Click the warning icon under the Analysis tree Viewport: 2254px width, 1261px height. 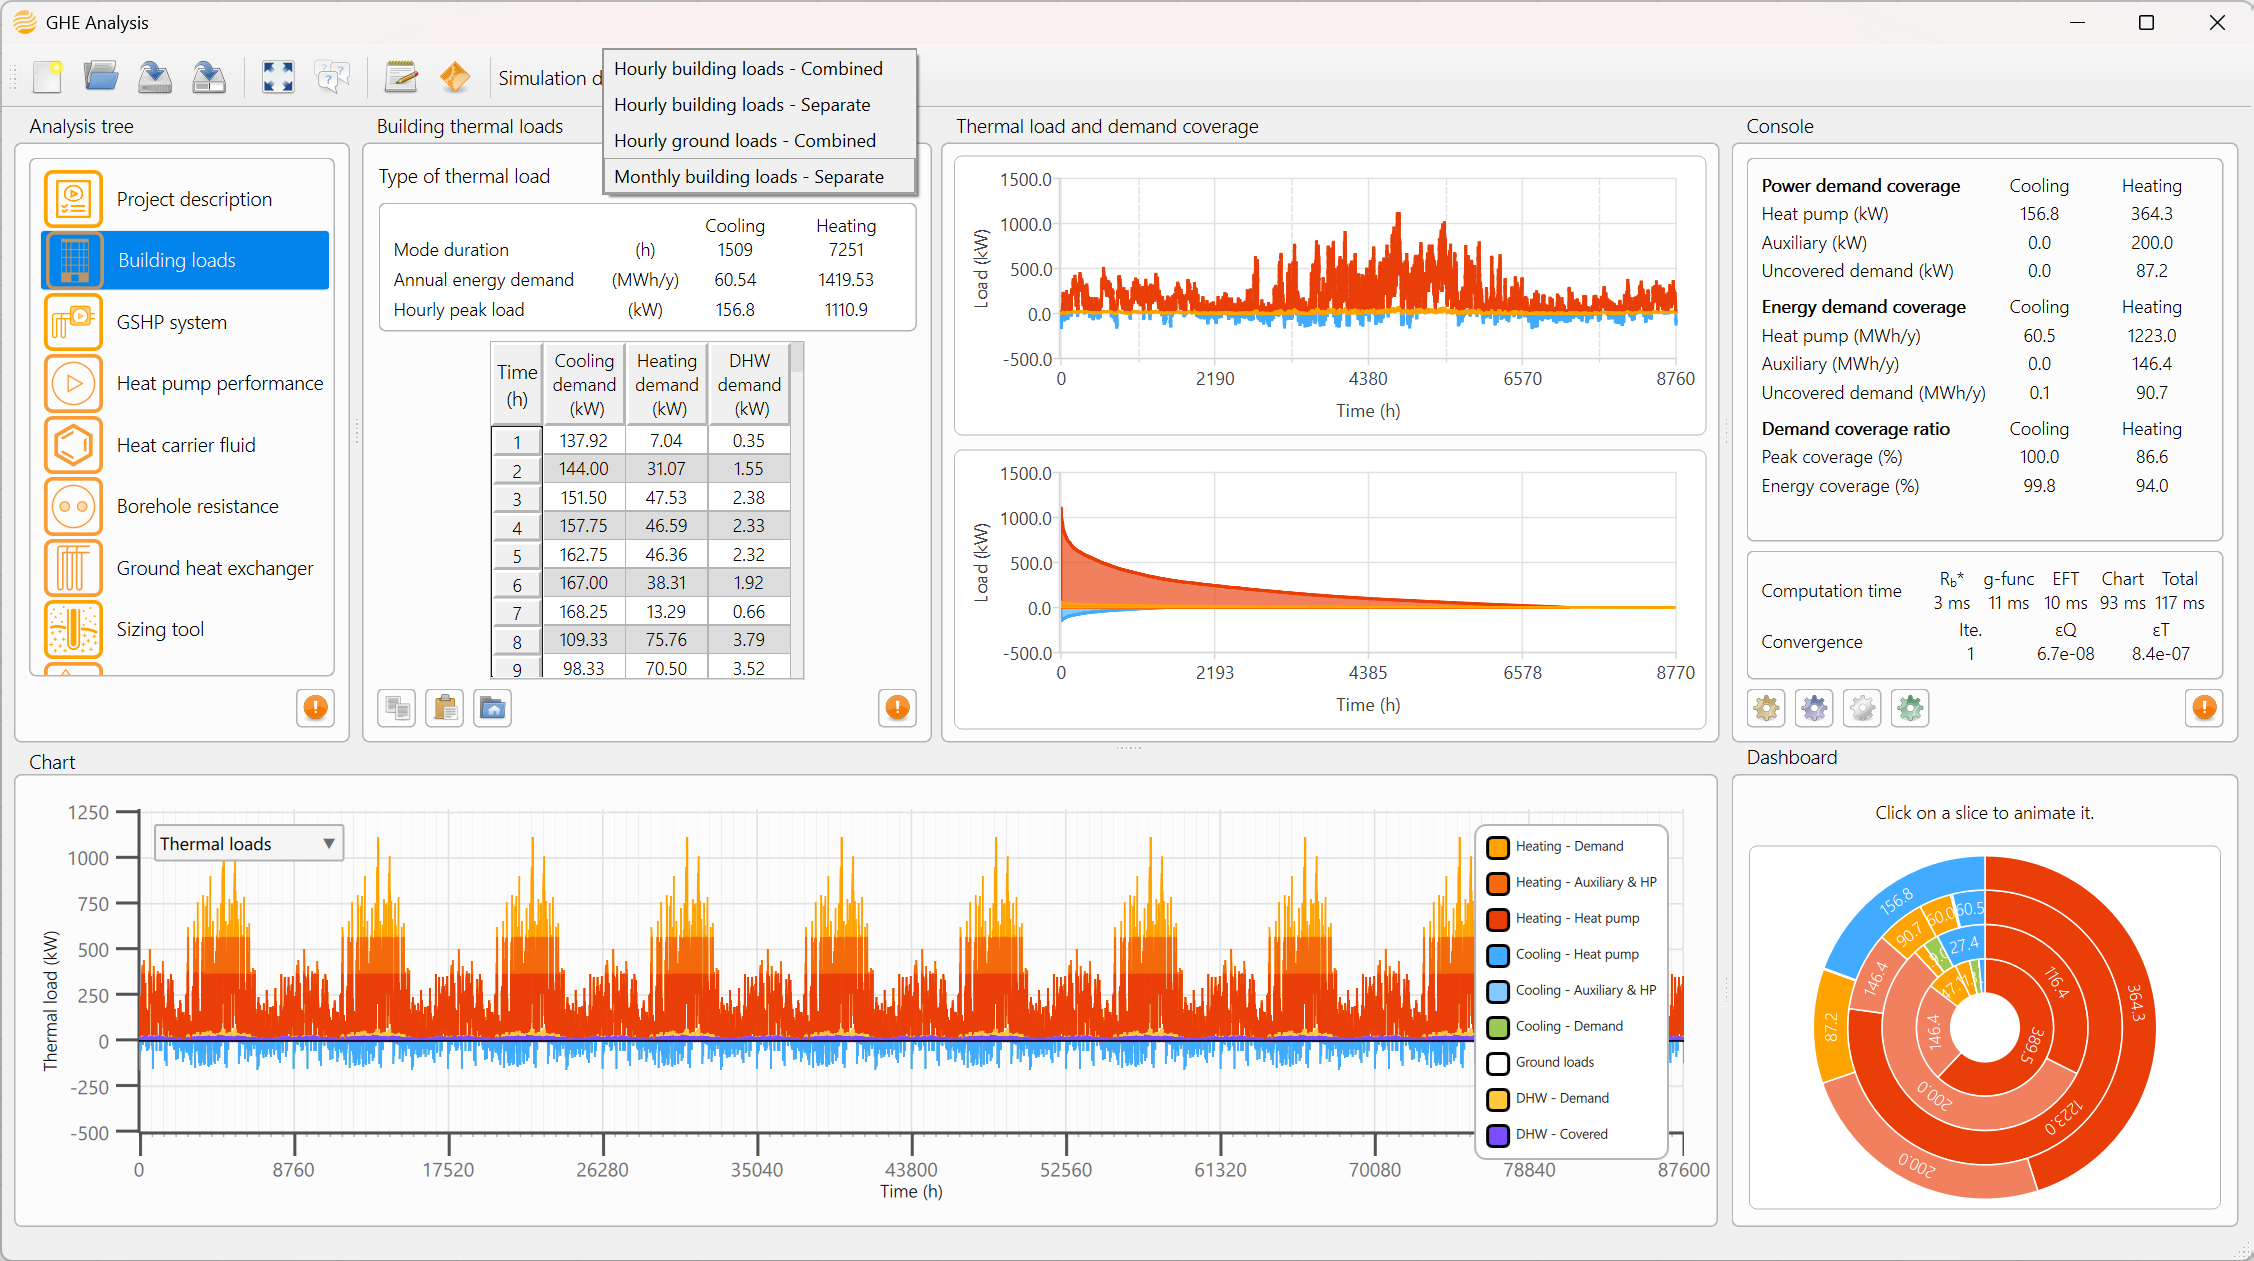(315, 708)
